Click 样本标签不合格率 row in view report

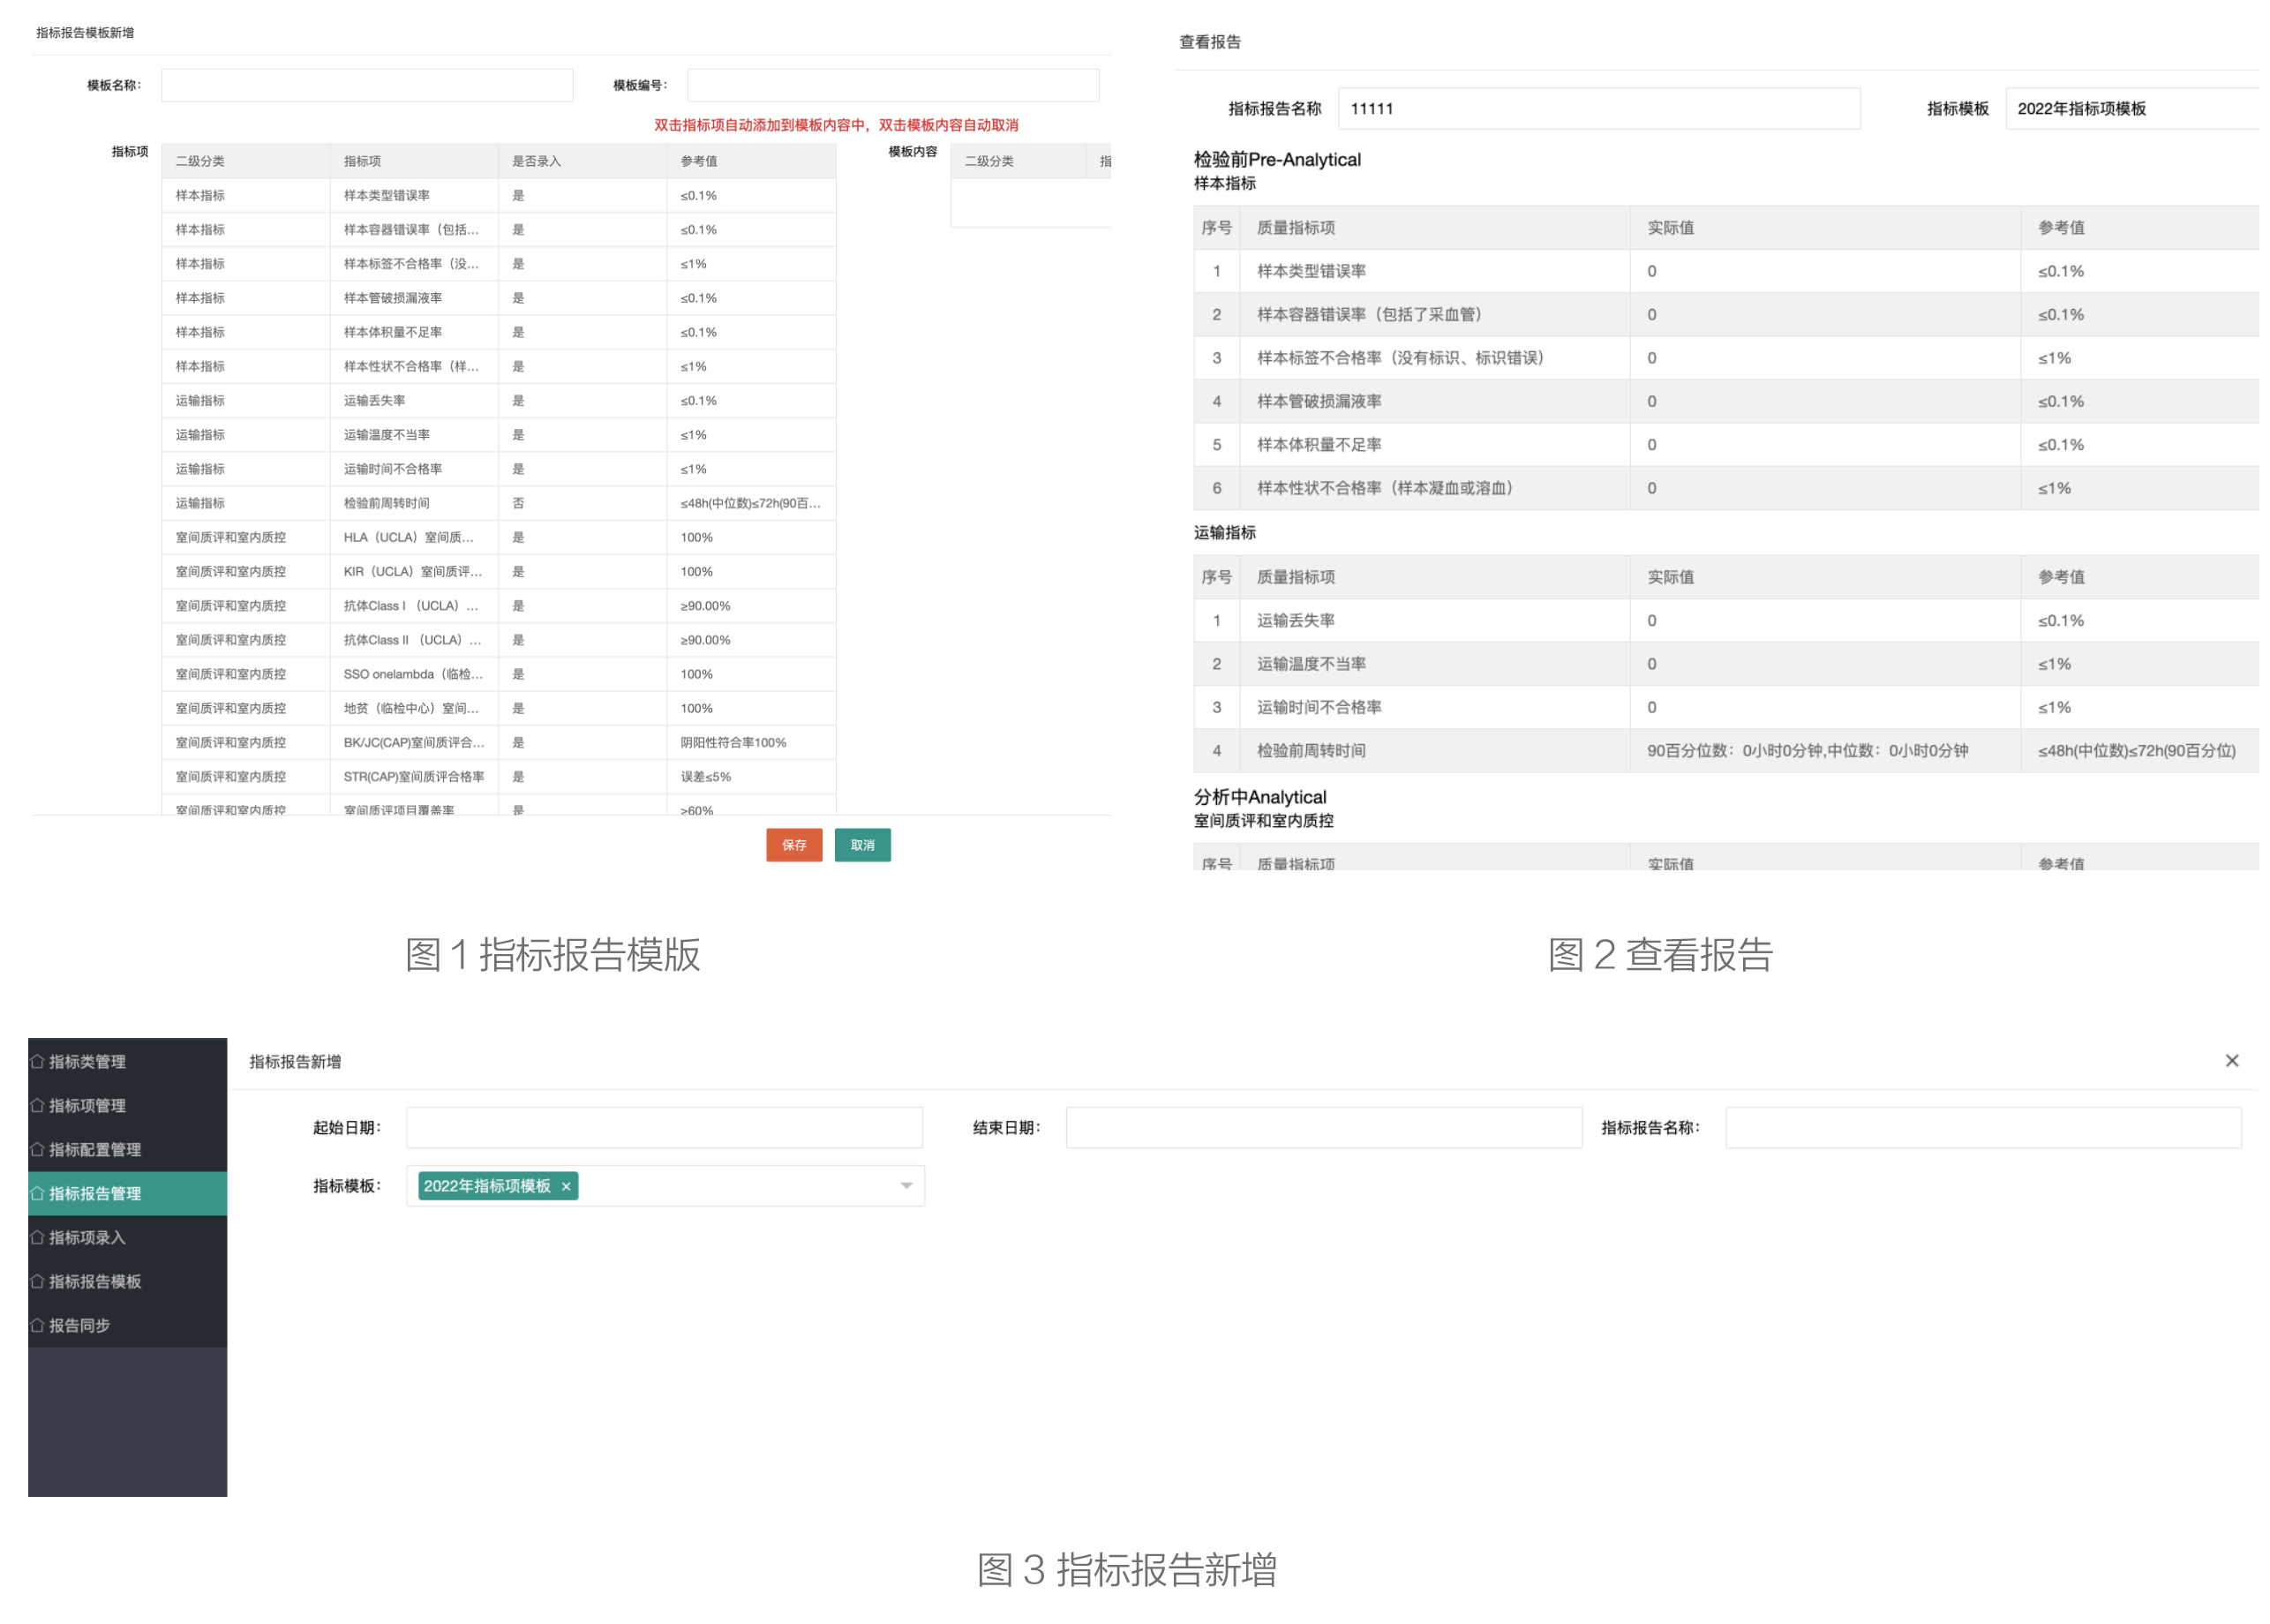1726,358
